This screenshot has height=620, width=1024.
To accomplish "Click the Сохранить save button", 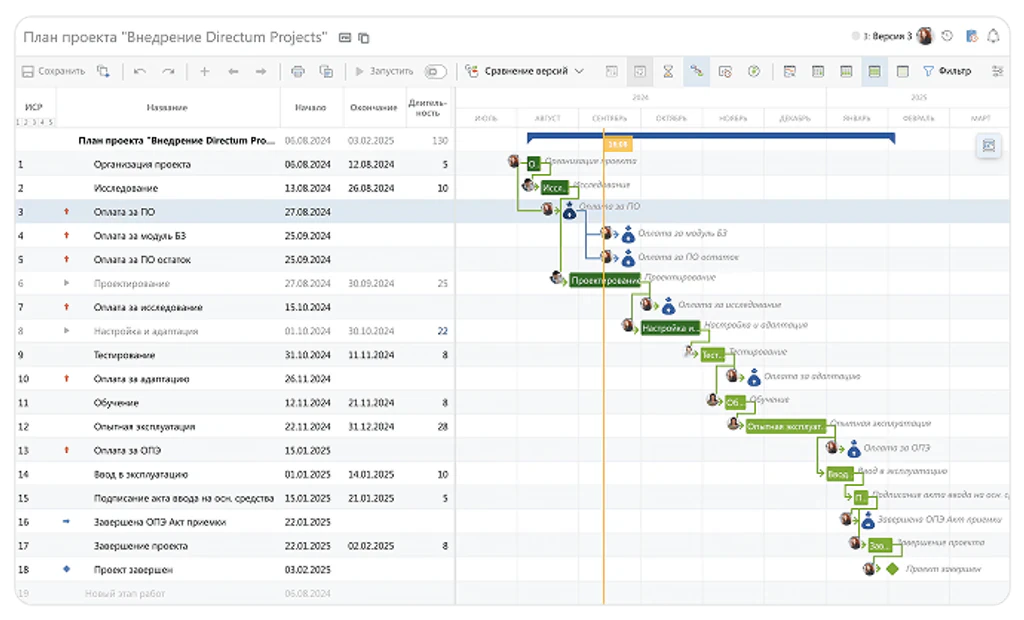I will point(54,71).
